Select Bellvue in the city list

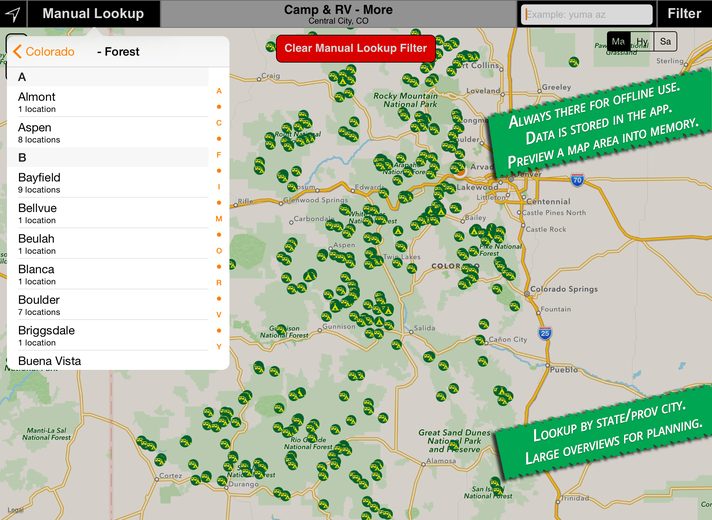[x=108, y=213]
